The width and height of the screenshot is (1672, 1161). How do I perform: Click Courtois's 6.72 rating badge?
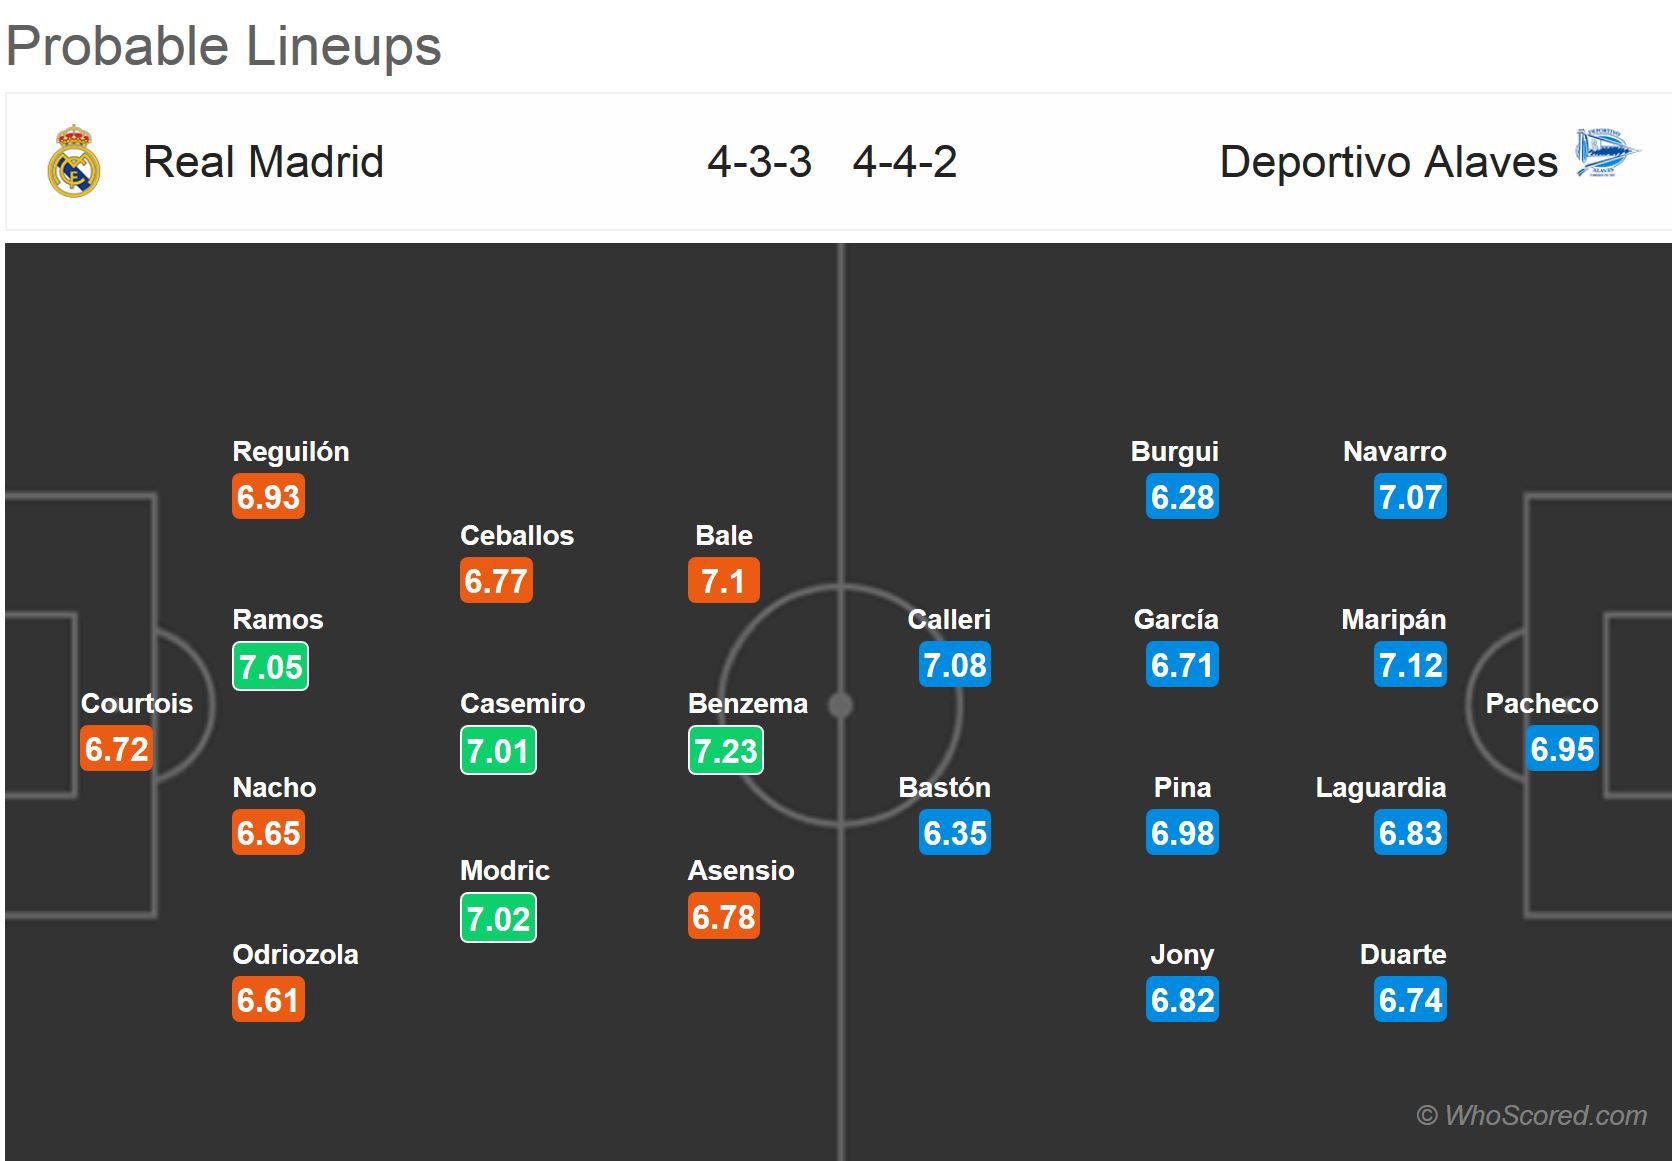coord(117,749)
